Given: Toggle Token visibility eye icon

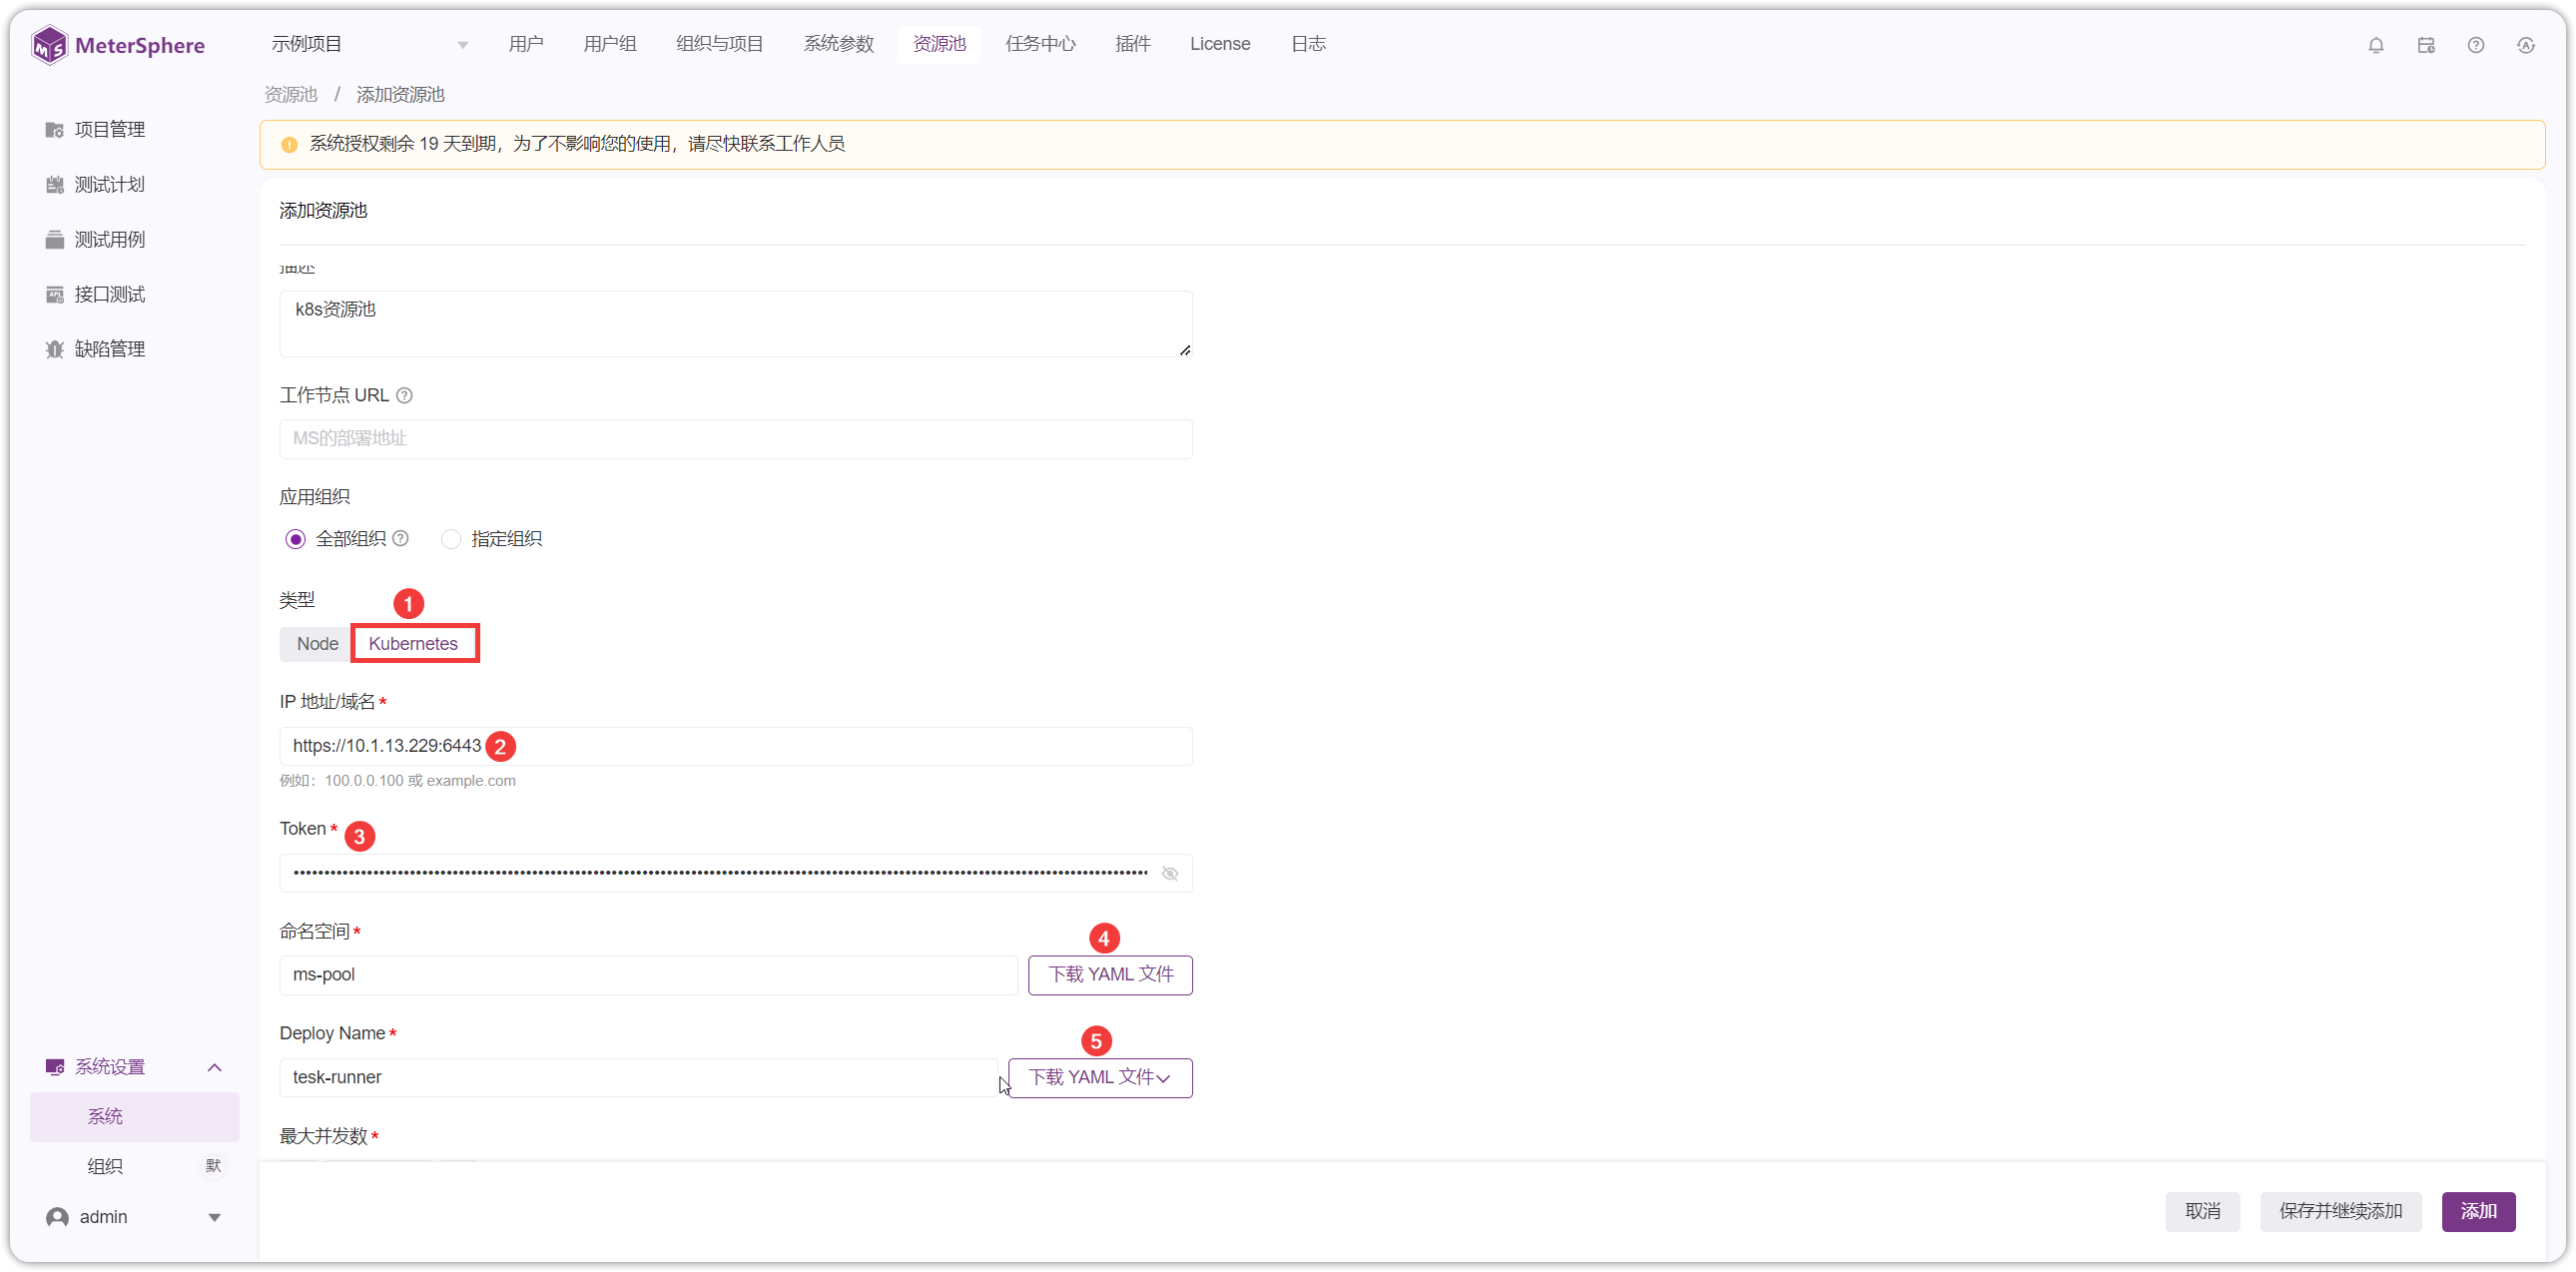Looking at the screenshot, I should [x=1170, y=874].
